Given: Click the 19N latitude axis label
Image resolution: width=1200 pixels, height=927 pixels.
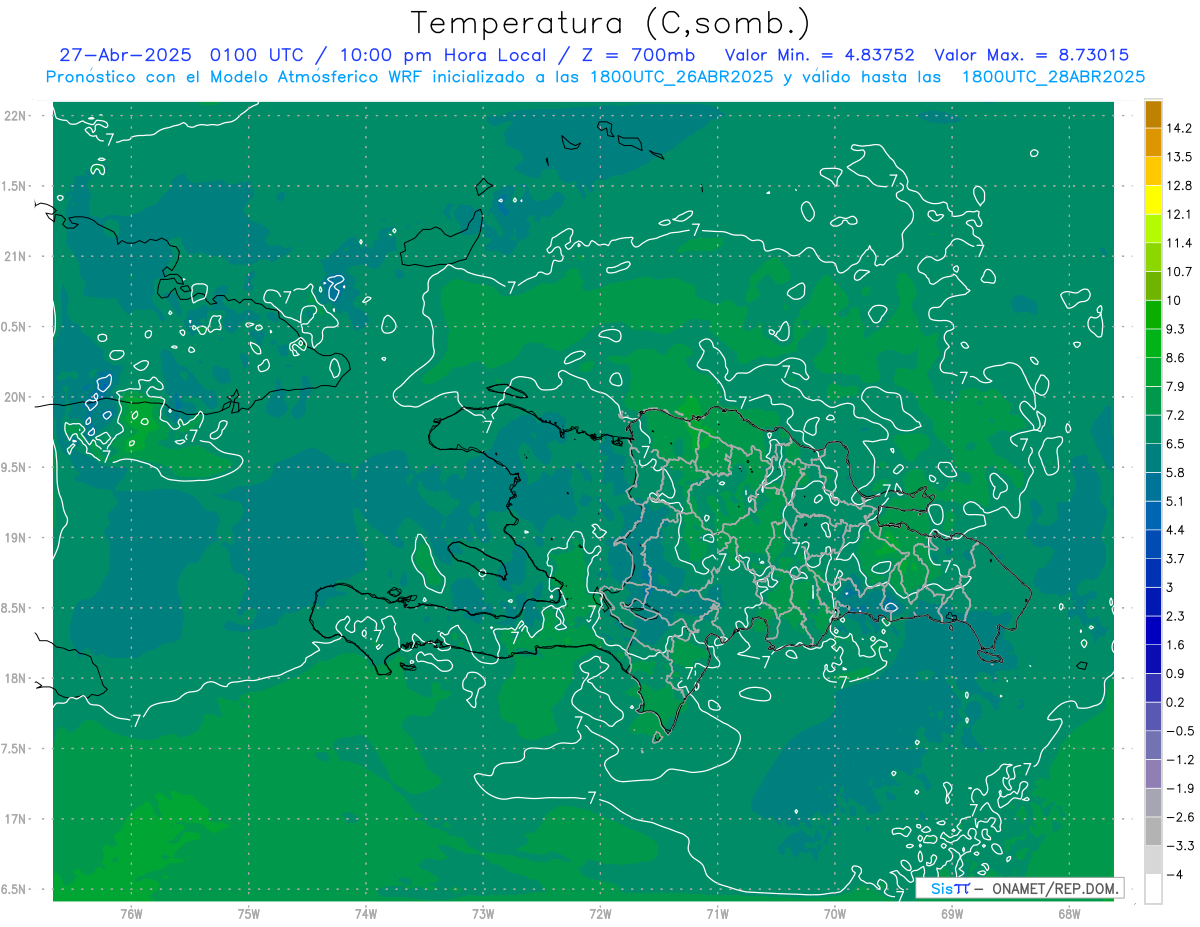Looking at the screenshot, I should [17, 538].
